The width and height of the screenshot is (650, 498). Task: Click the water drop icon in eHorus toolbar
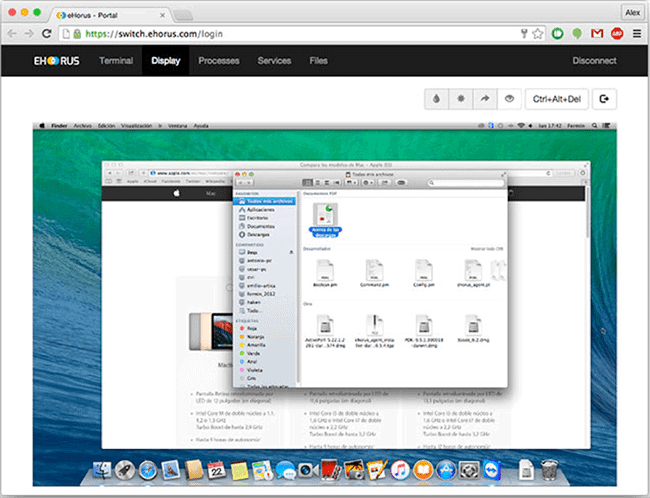[436, 99]
